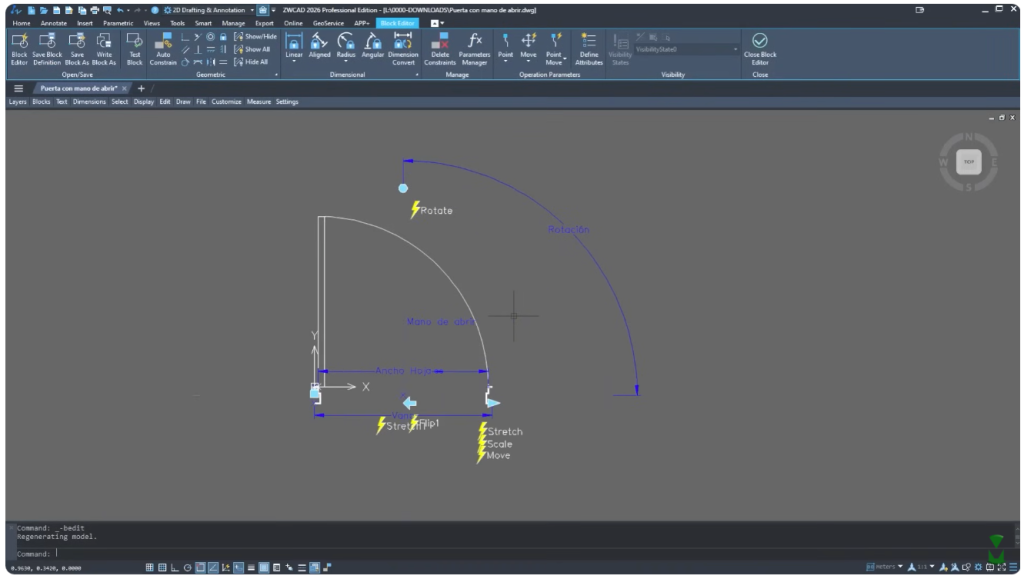This screenshot has width=1024, height=579.
Task: Expand the Geometric panel launcher arrow
Action: tap(276, 75)
